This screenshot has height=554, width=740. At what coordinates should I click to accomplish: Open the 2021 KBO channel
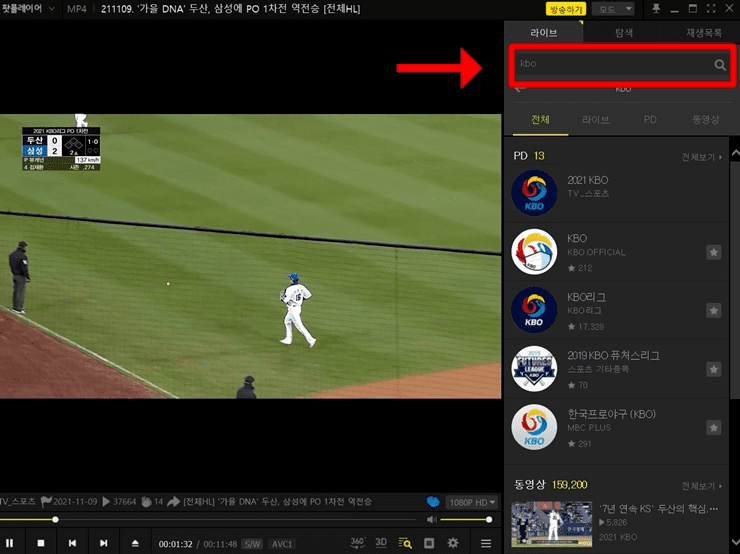point(617,193)
